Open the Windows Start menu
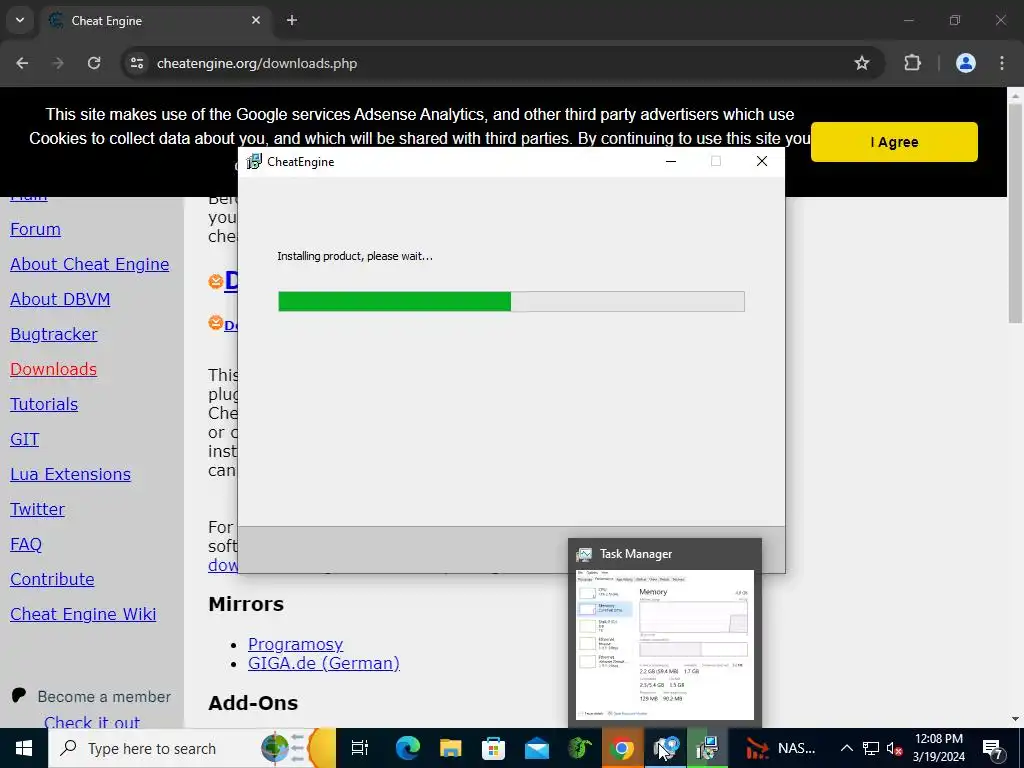Viewport: 1024px width, 768px height. pos(24,748)
